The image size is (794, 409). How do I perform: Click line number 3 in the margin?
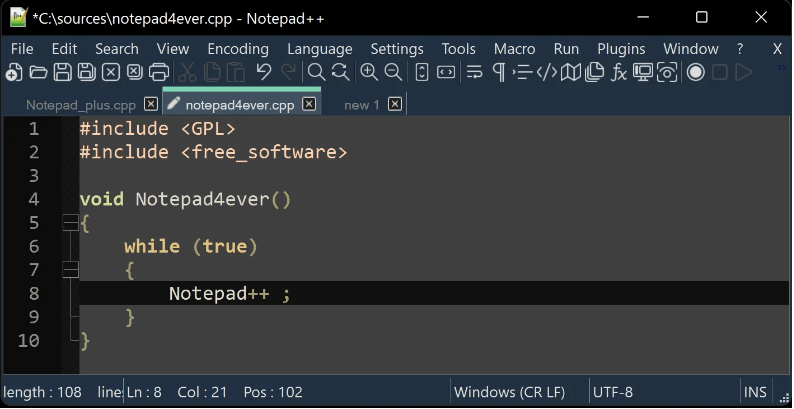[34, 176]
